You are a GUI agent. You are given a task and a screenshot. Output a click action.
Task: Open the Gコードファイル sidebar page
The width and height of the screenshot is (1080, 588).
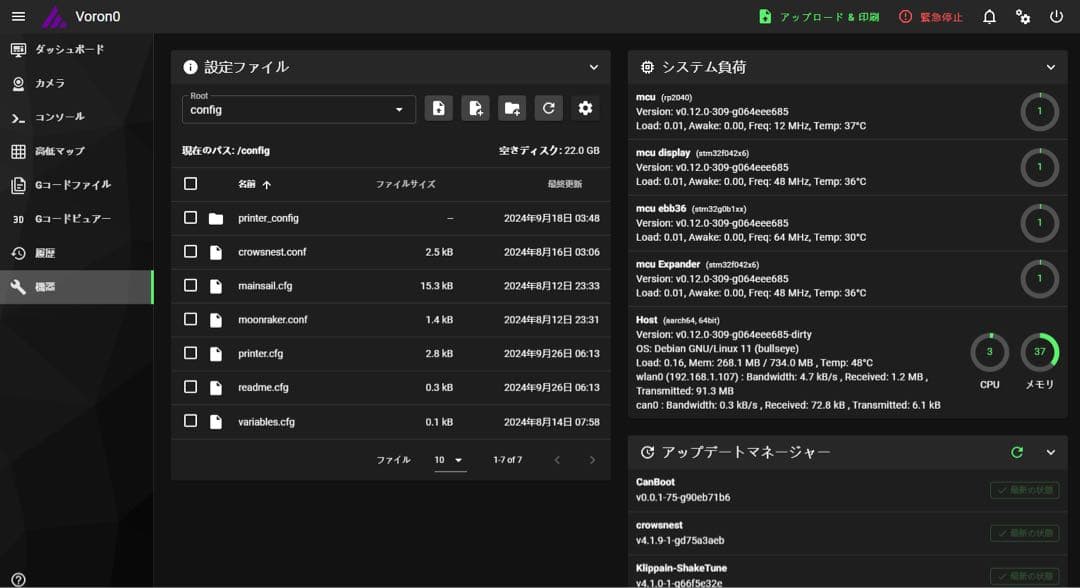(x=72, y=185)
